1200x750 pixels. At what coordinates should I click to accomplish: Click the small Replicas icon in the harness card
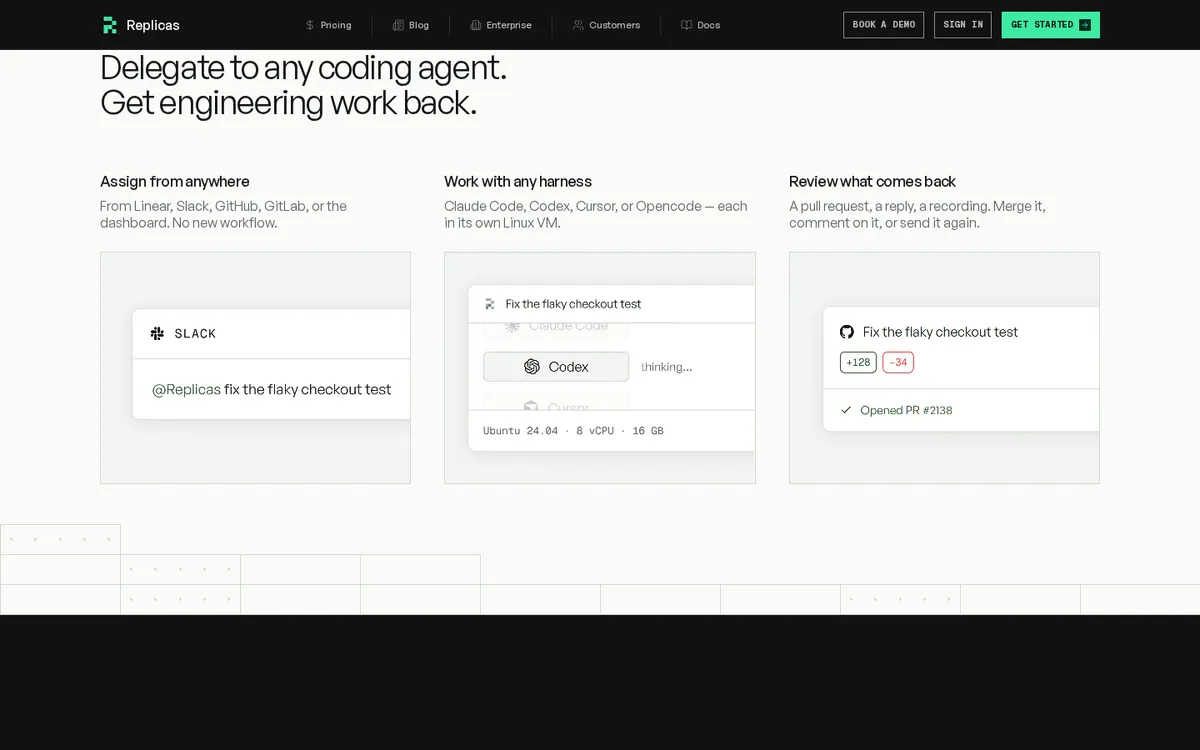(490, 304)
